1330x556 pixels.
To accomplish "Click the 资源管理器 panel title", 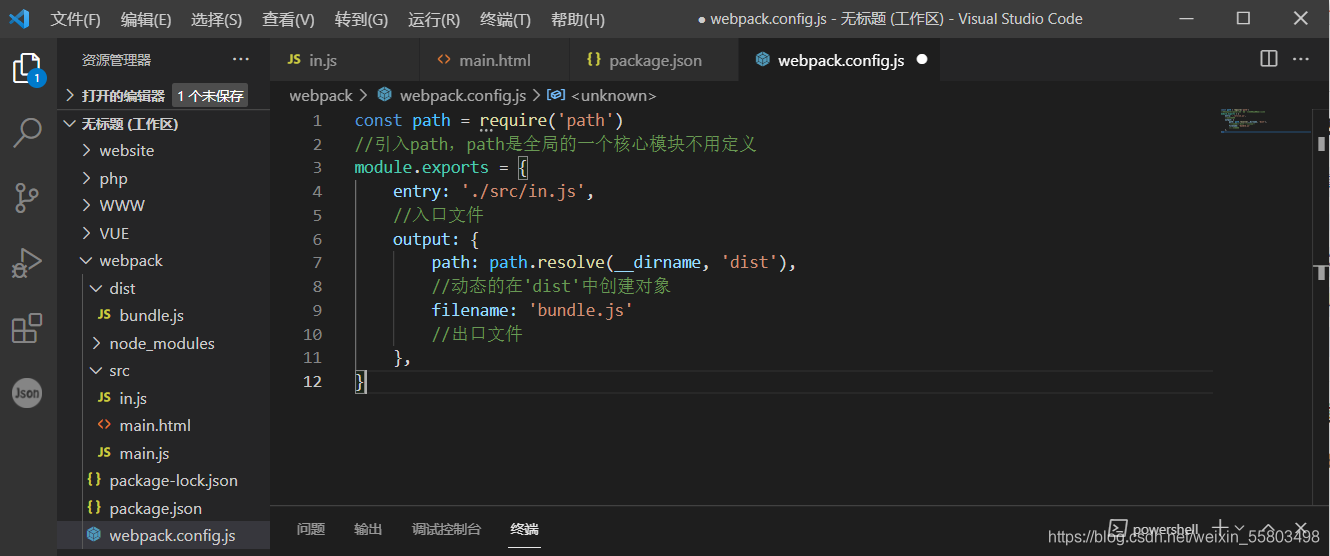I will tap(116, 60).
